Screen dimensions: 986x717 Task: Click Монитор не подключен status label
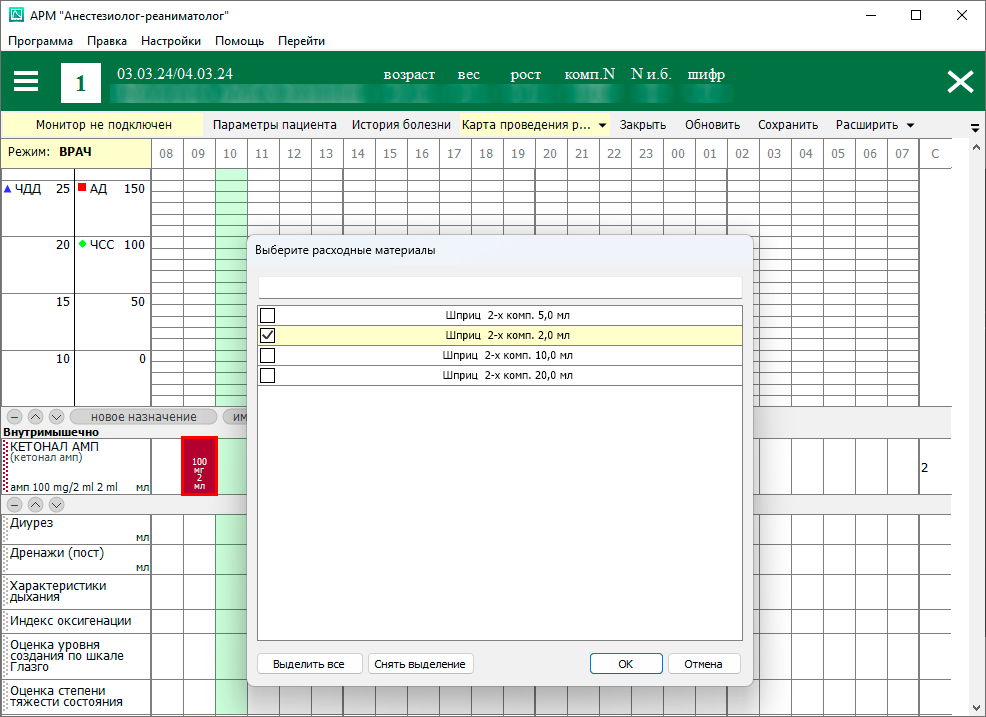click(x=103, y=125)
